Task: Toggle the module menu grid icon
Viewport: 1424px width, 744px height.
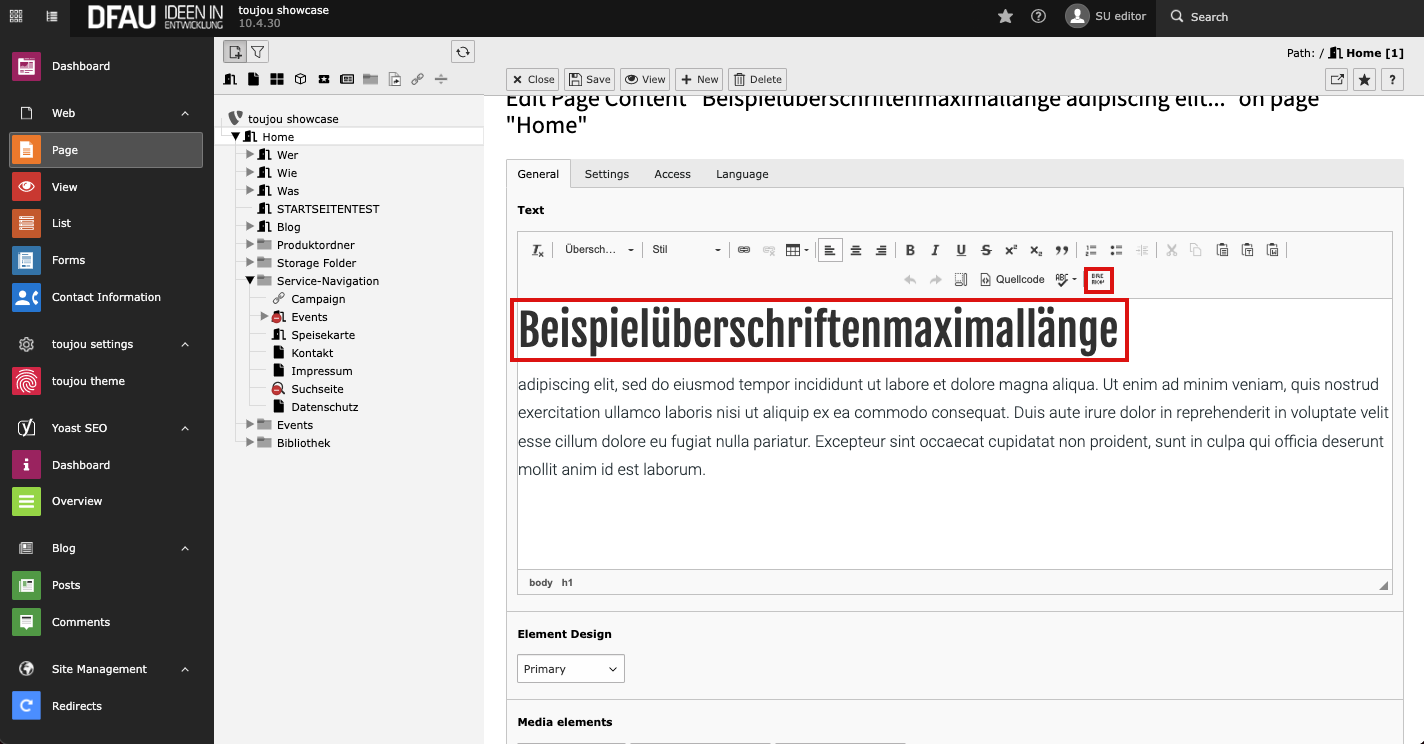Action: pos(16,17)
